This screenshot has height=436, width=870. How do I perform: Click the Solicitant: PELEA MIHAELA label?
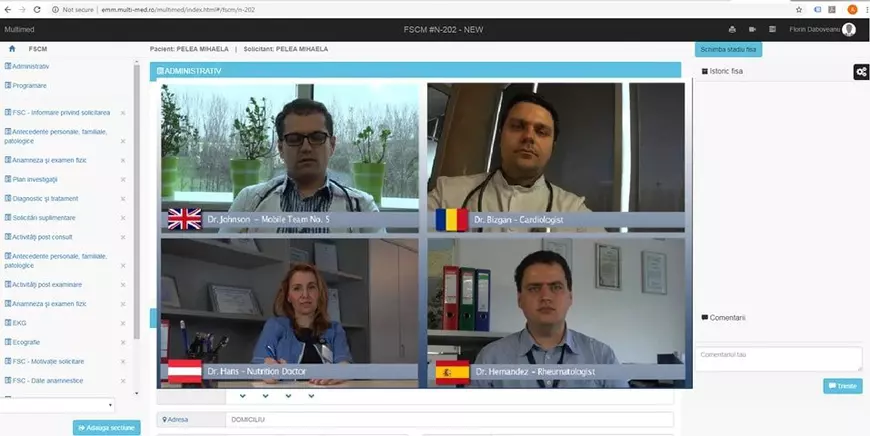(x=286, y=49)
